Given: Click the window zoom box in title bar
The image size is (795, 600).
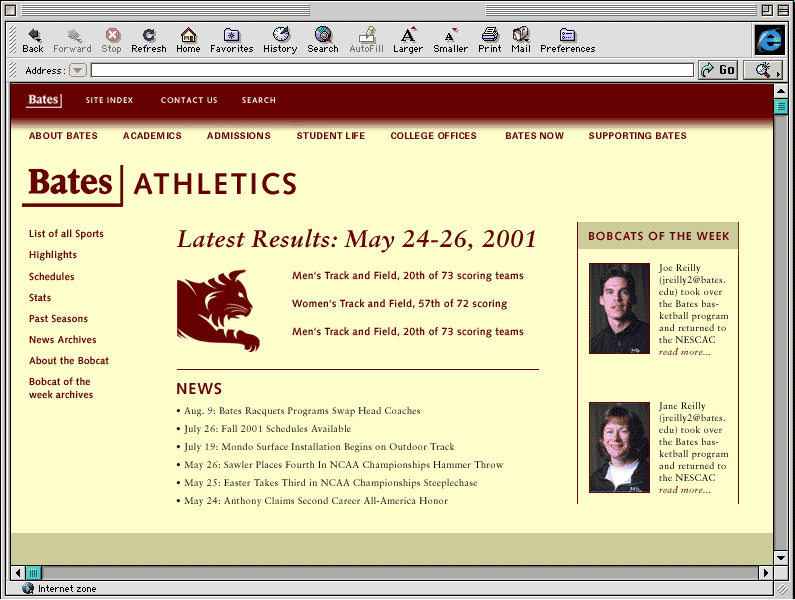Looking at the screenshot, I should pyautogui.click(x=767, y=10).
